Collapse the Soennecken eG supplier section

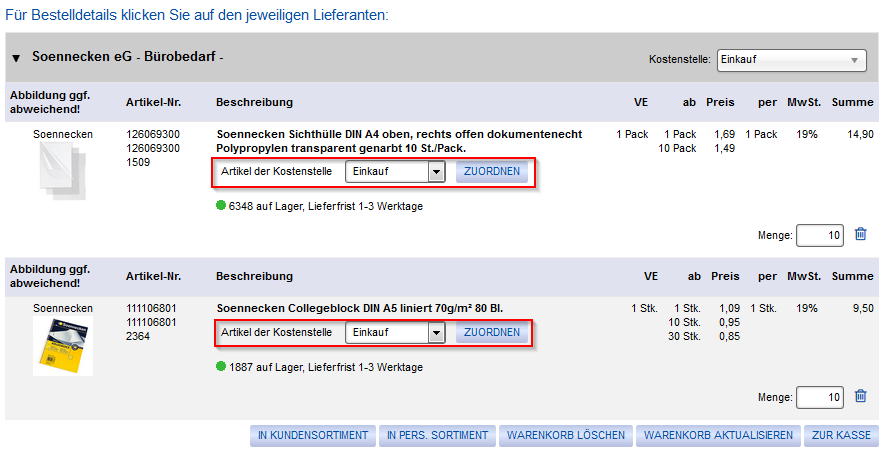point(16,58)
